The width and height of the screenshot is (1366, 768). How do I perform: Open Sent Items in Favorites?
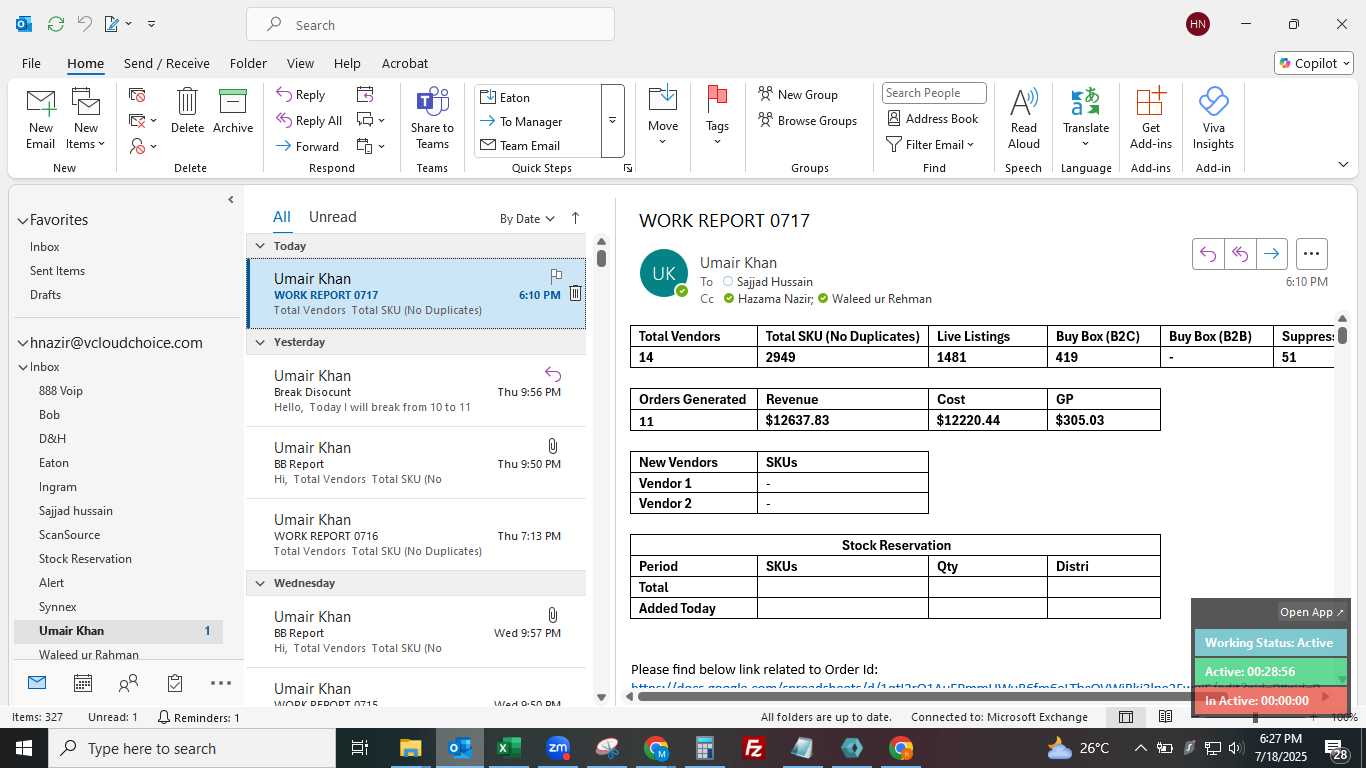(x=57, y=271)
